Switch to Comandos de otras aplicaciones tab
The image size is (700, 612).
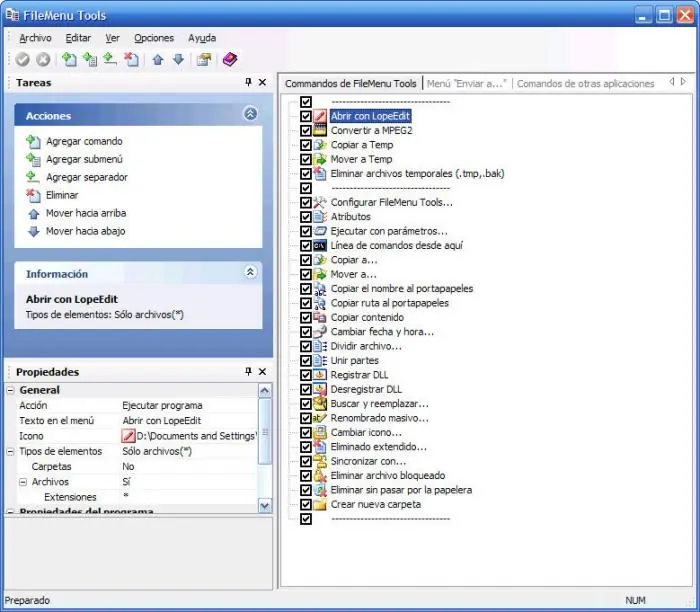[x=585, y=83]
